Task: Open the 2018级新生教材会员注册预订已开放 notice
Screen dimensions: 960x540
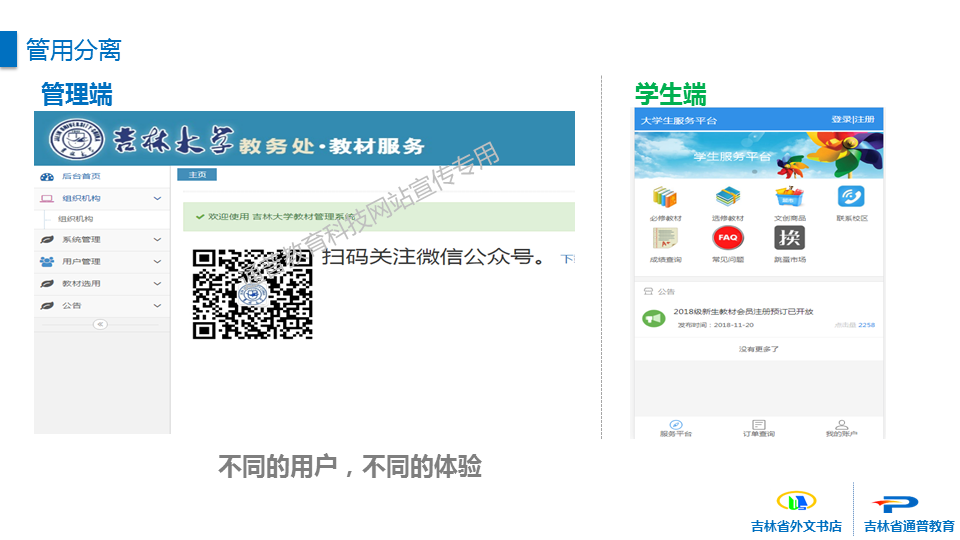Action: tap(743, 312)
